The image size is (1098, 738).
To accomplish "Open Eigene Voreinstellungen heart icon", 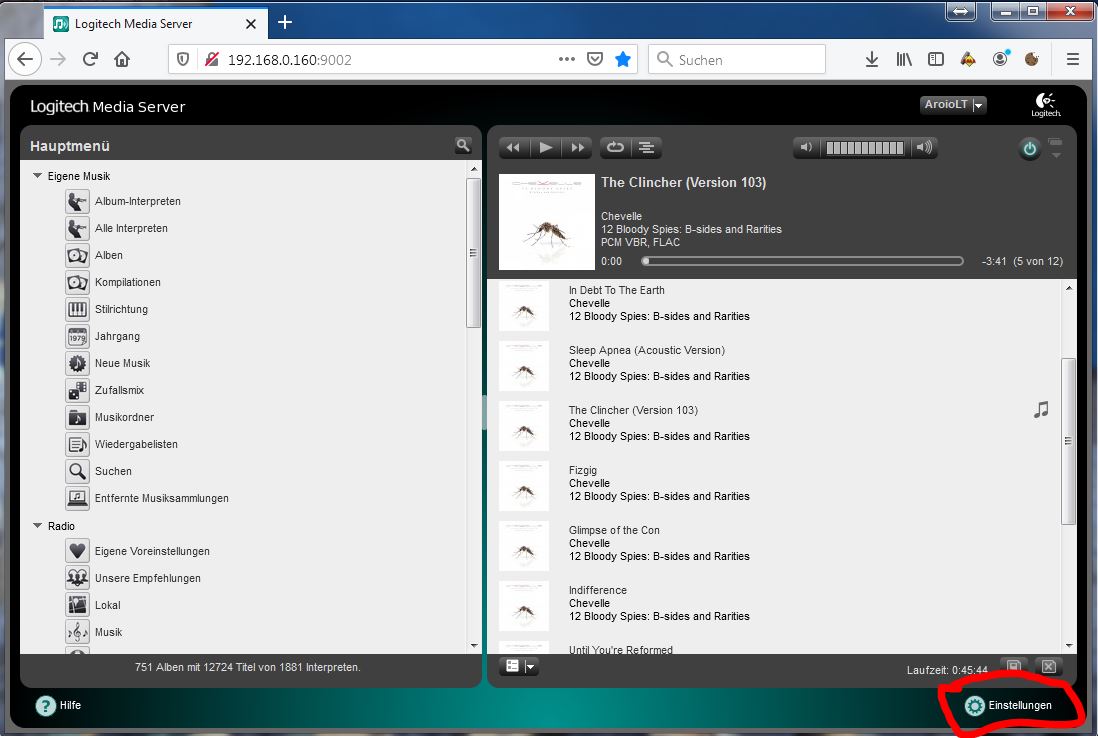I will [x=77, y=551].
